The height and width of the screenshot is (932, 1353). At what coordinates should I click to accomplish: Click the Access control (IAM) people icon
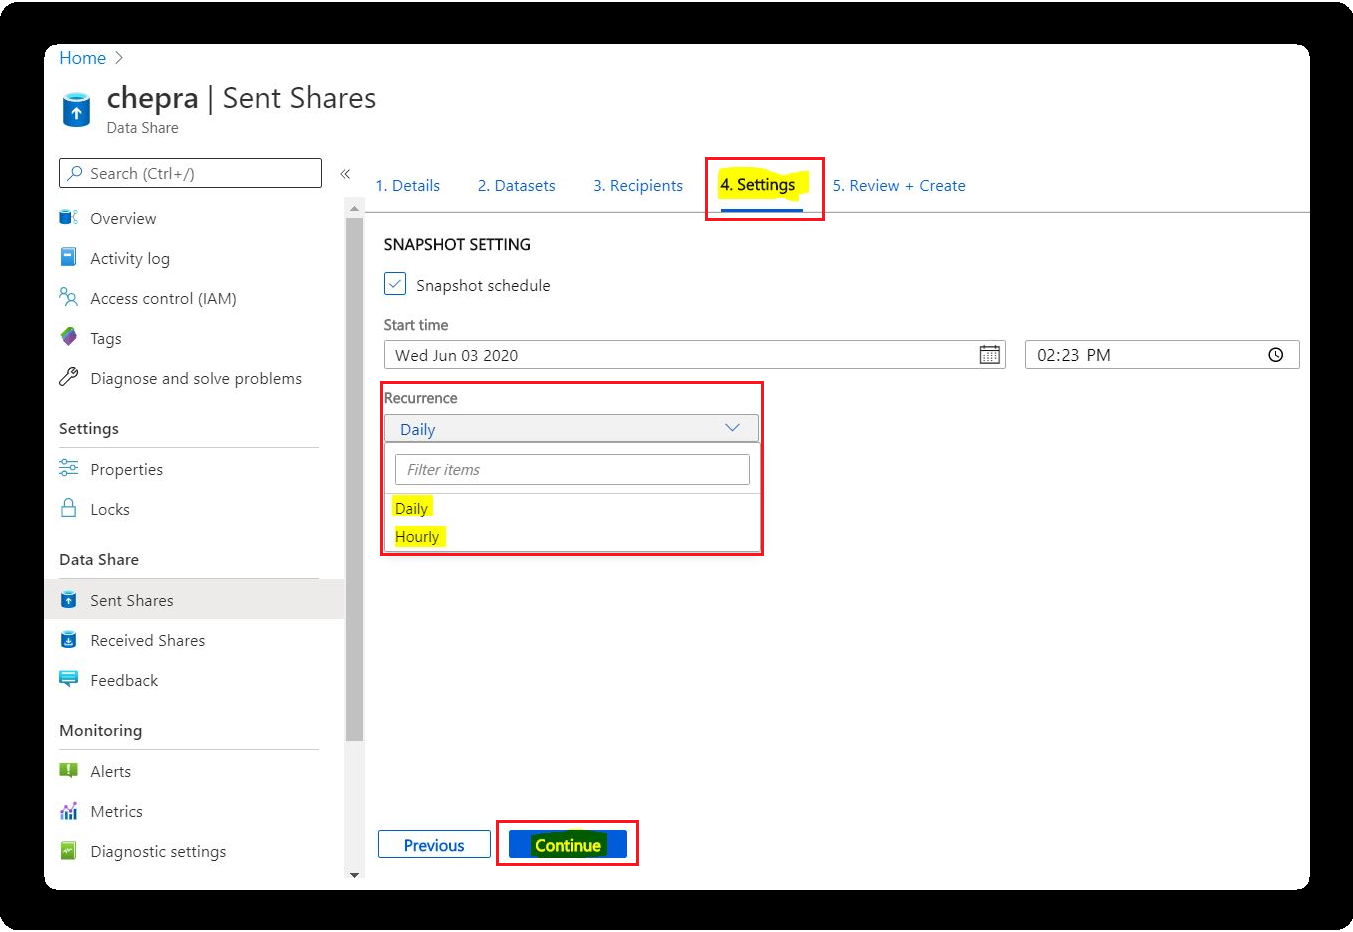tap(68, 297)
